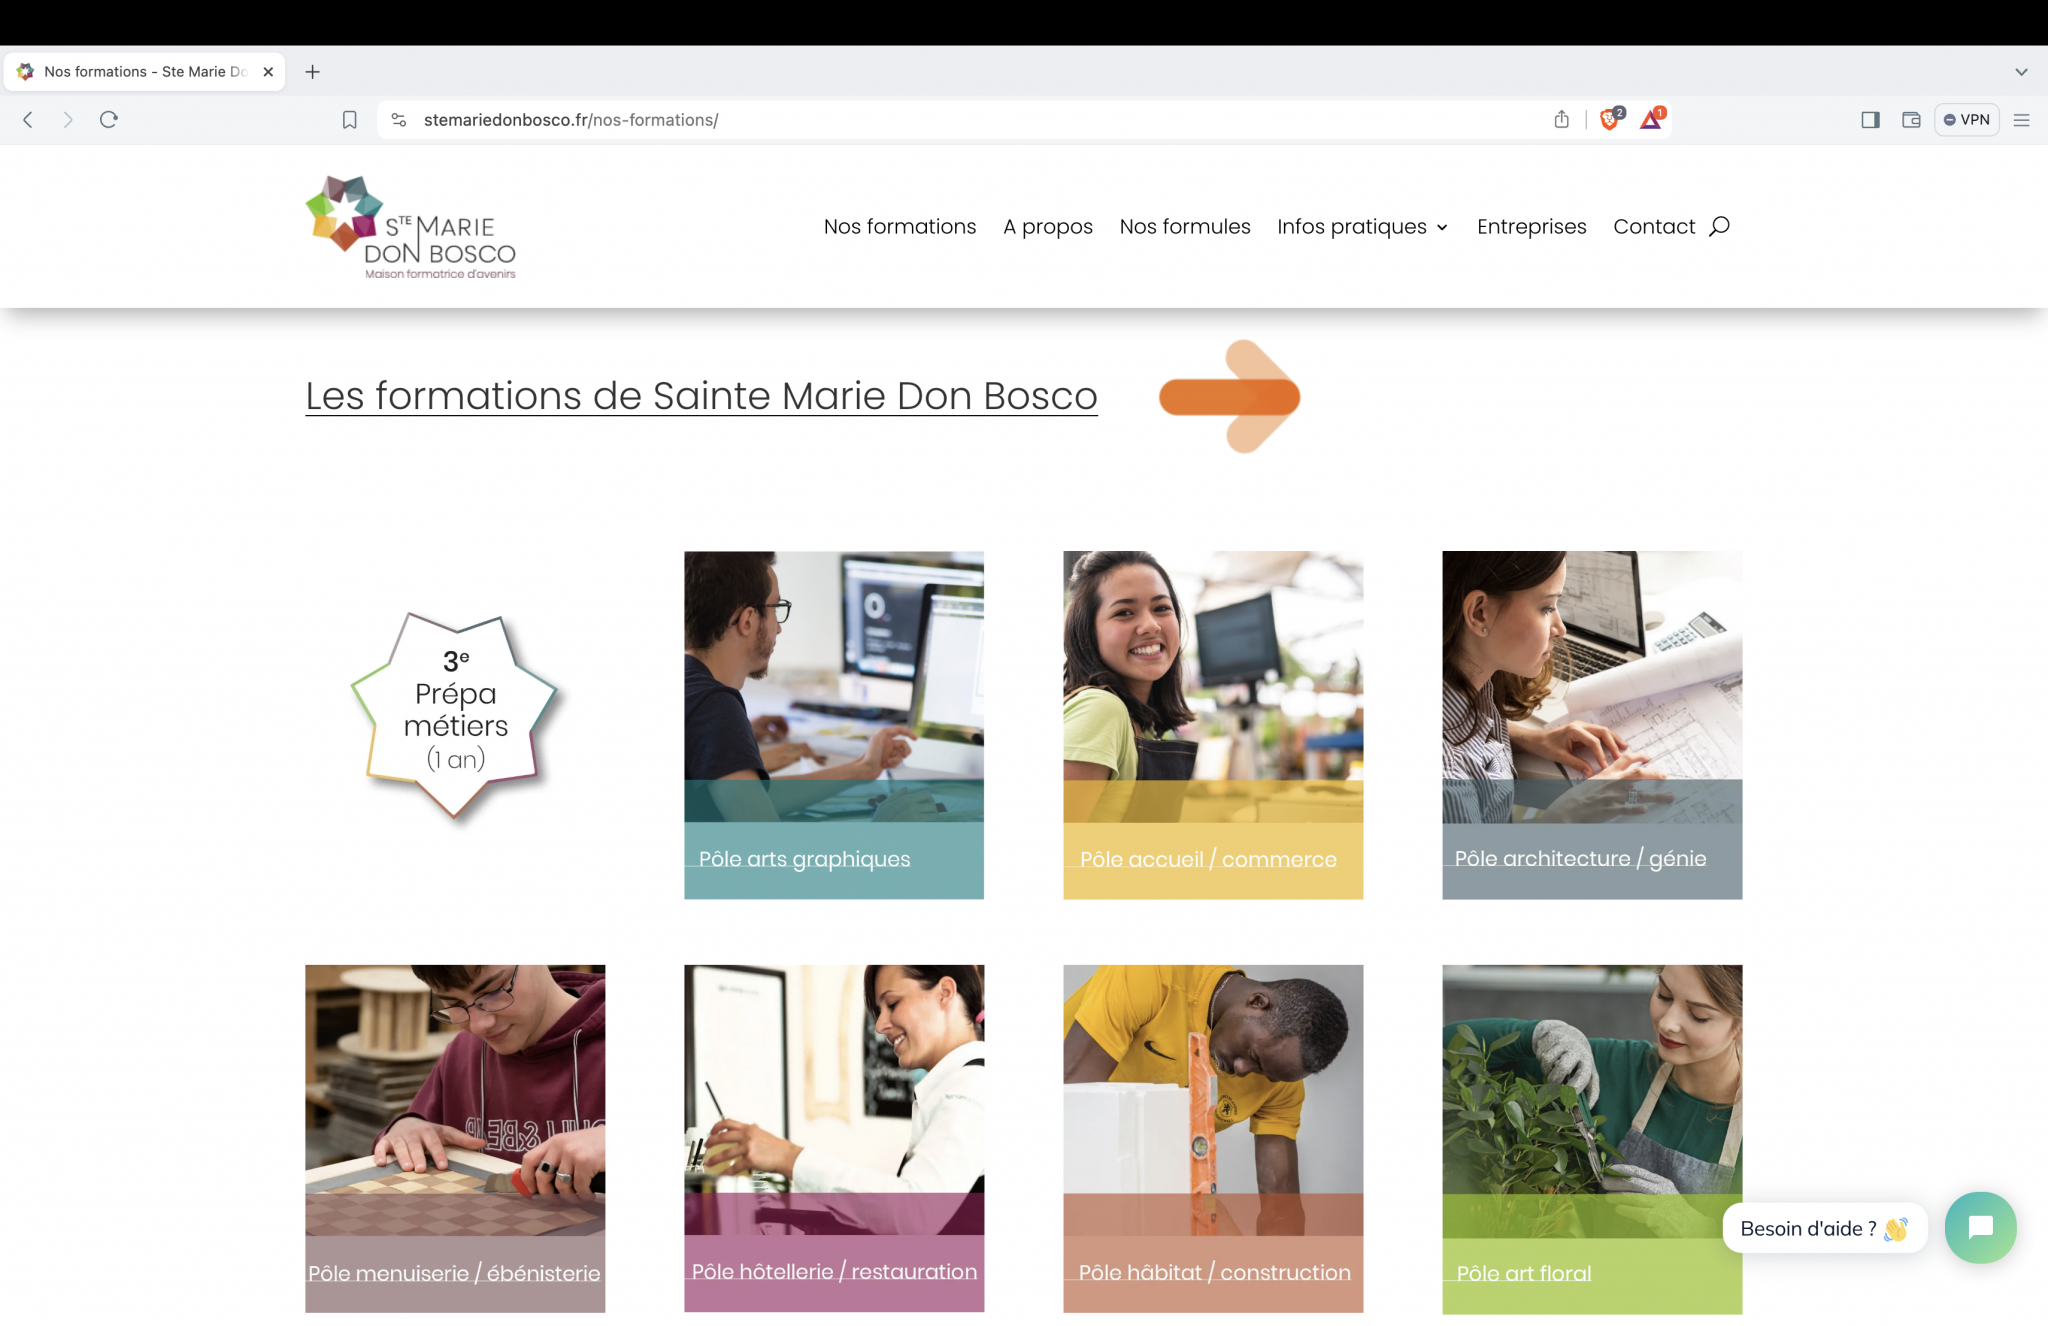Open the Brave Wallet icon
Image resolution: width=2048 pixels, height=1326 pixels.
coord(1911,120)
